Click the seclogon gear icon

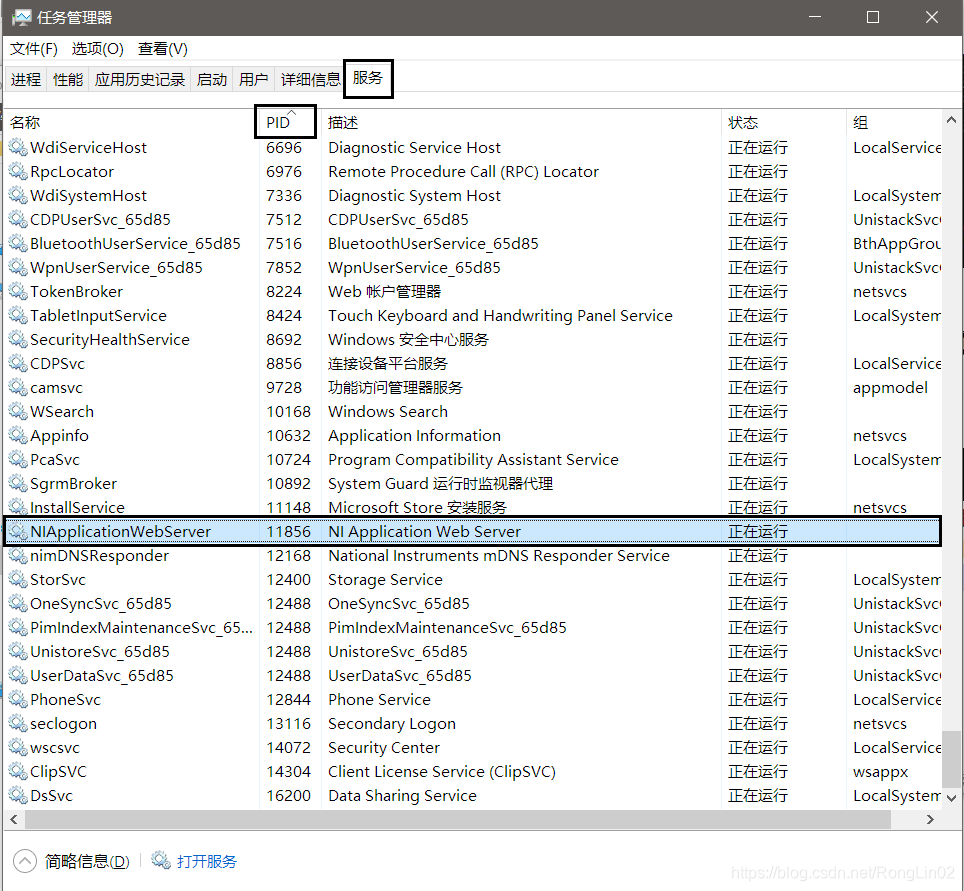(x=18, y=723)
